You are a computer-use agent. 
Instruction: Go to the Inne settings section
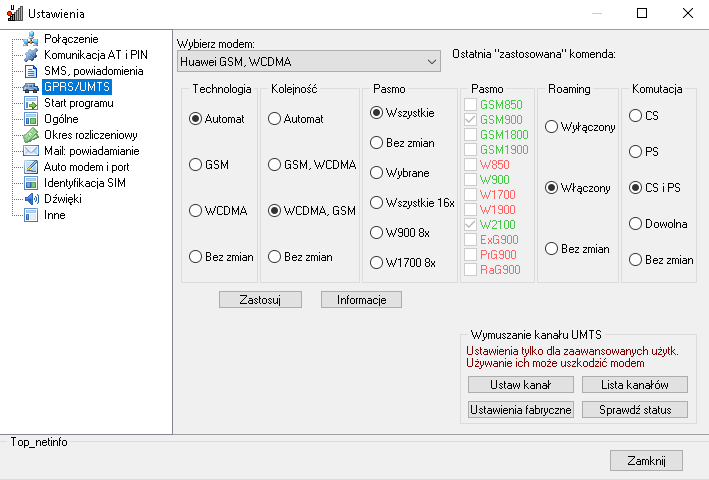pos(54,215)
